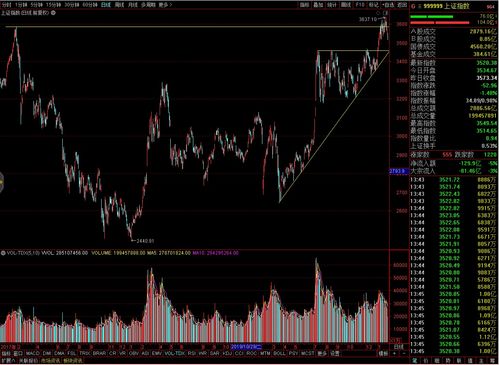
Task: Toggle +自选 to add index to favorites
Action: [388, 5]
